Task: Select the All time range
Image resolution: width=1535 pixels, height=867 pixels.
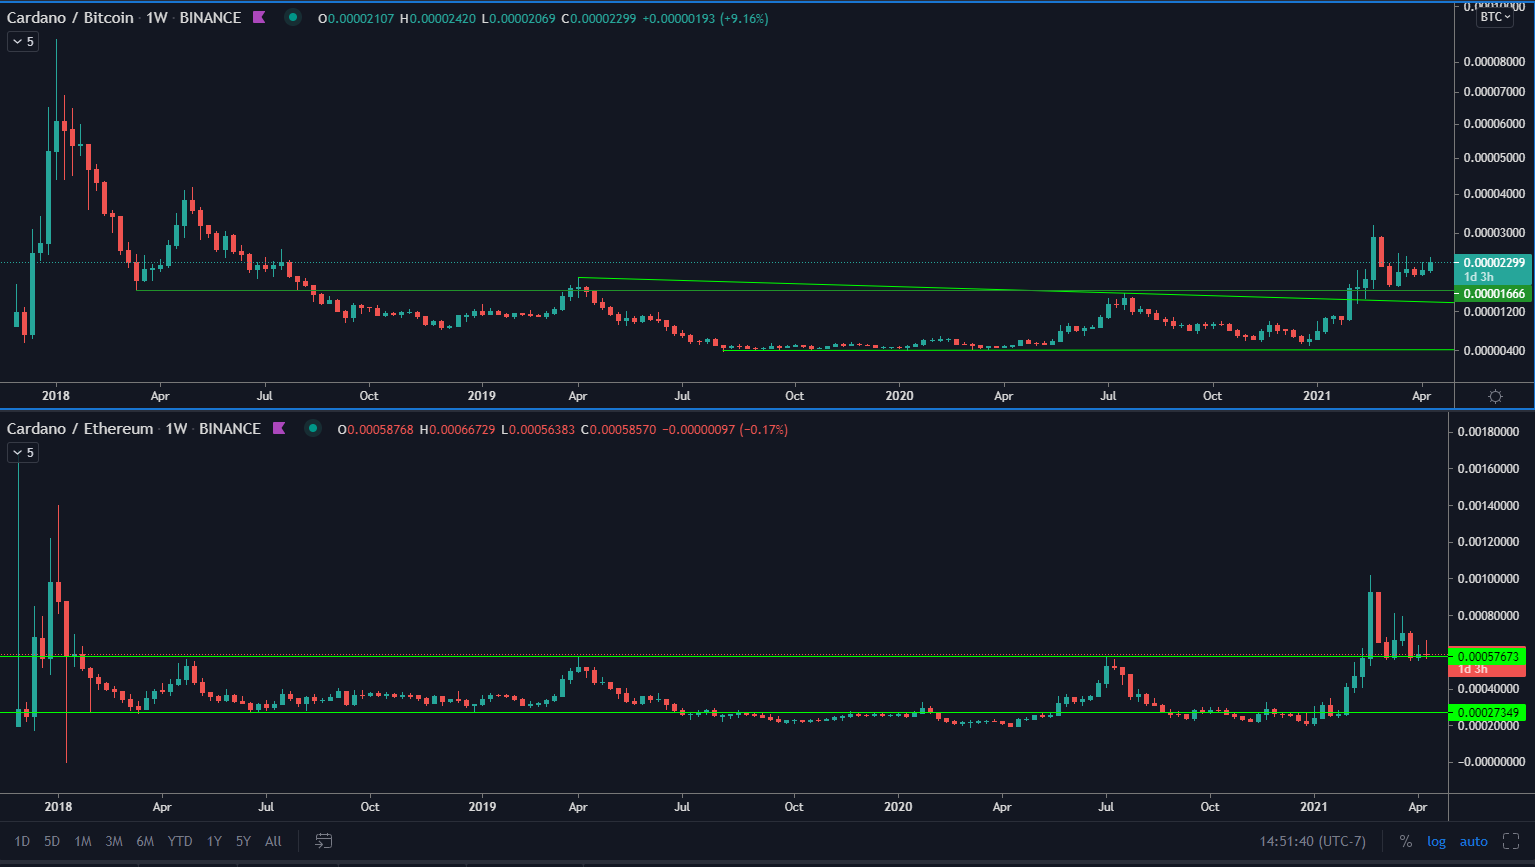Action: (273, 841)
